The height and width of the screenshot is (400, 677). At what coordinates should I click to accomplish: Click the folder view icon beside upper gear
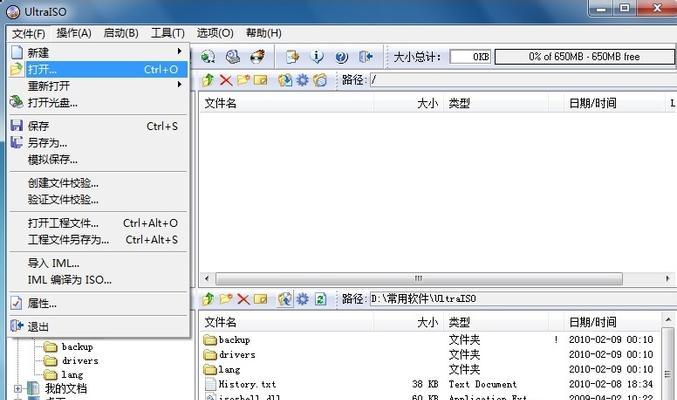(x=320, y=80)
